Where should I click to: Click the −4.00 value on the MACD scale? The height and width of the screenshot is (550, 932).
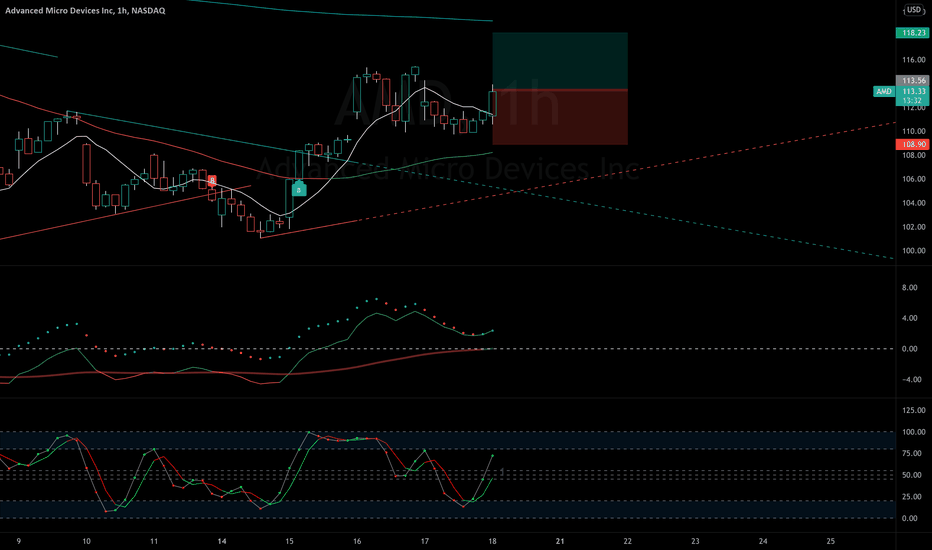[911, 379]
